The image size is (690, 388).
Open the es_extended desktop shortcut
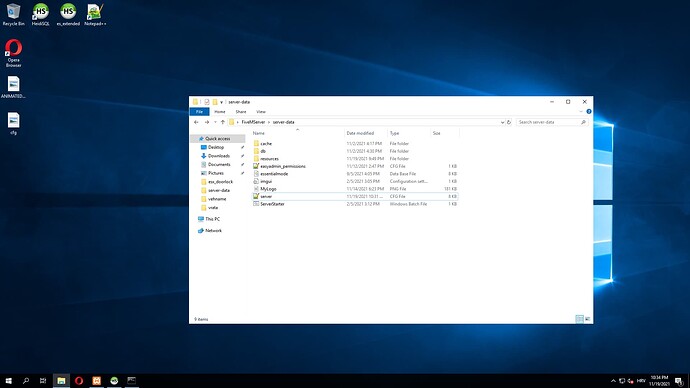[68, 15]
